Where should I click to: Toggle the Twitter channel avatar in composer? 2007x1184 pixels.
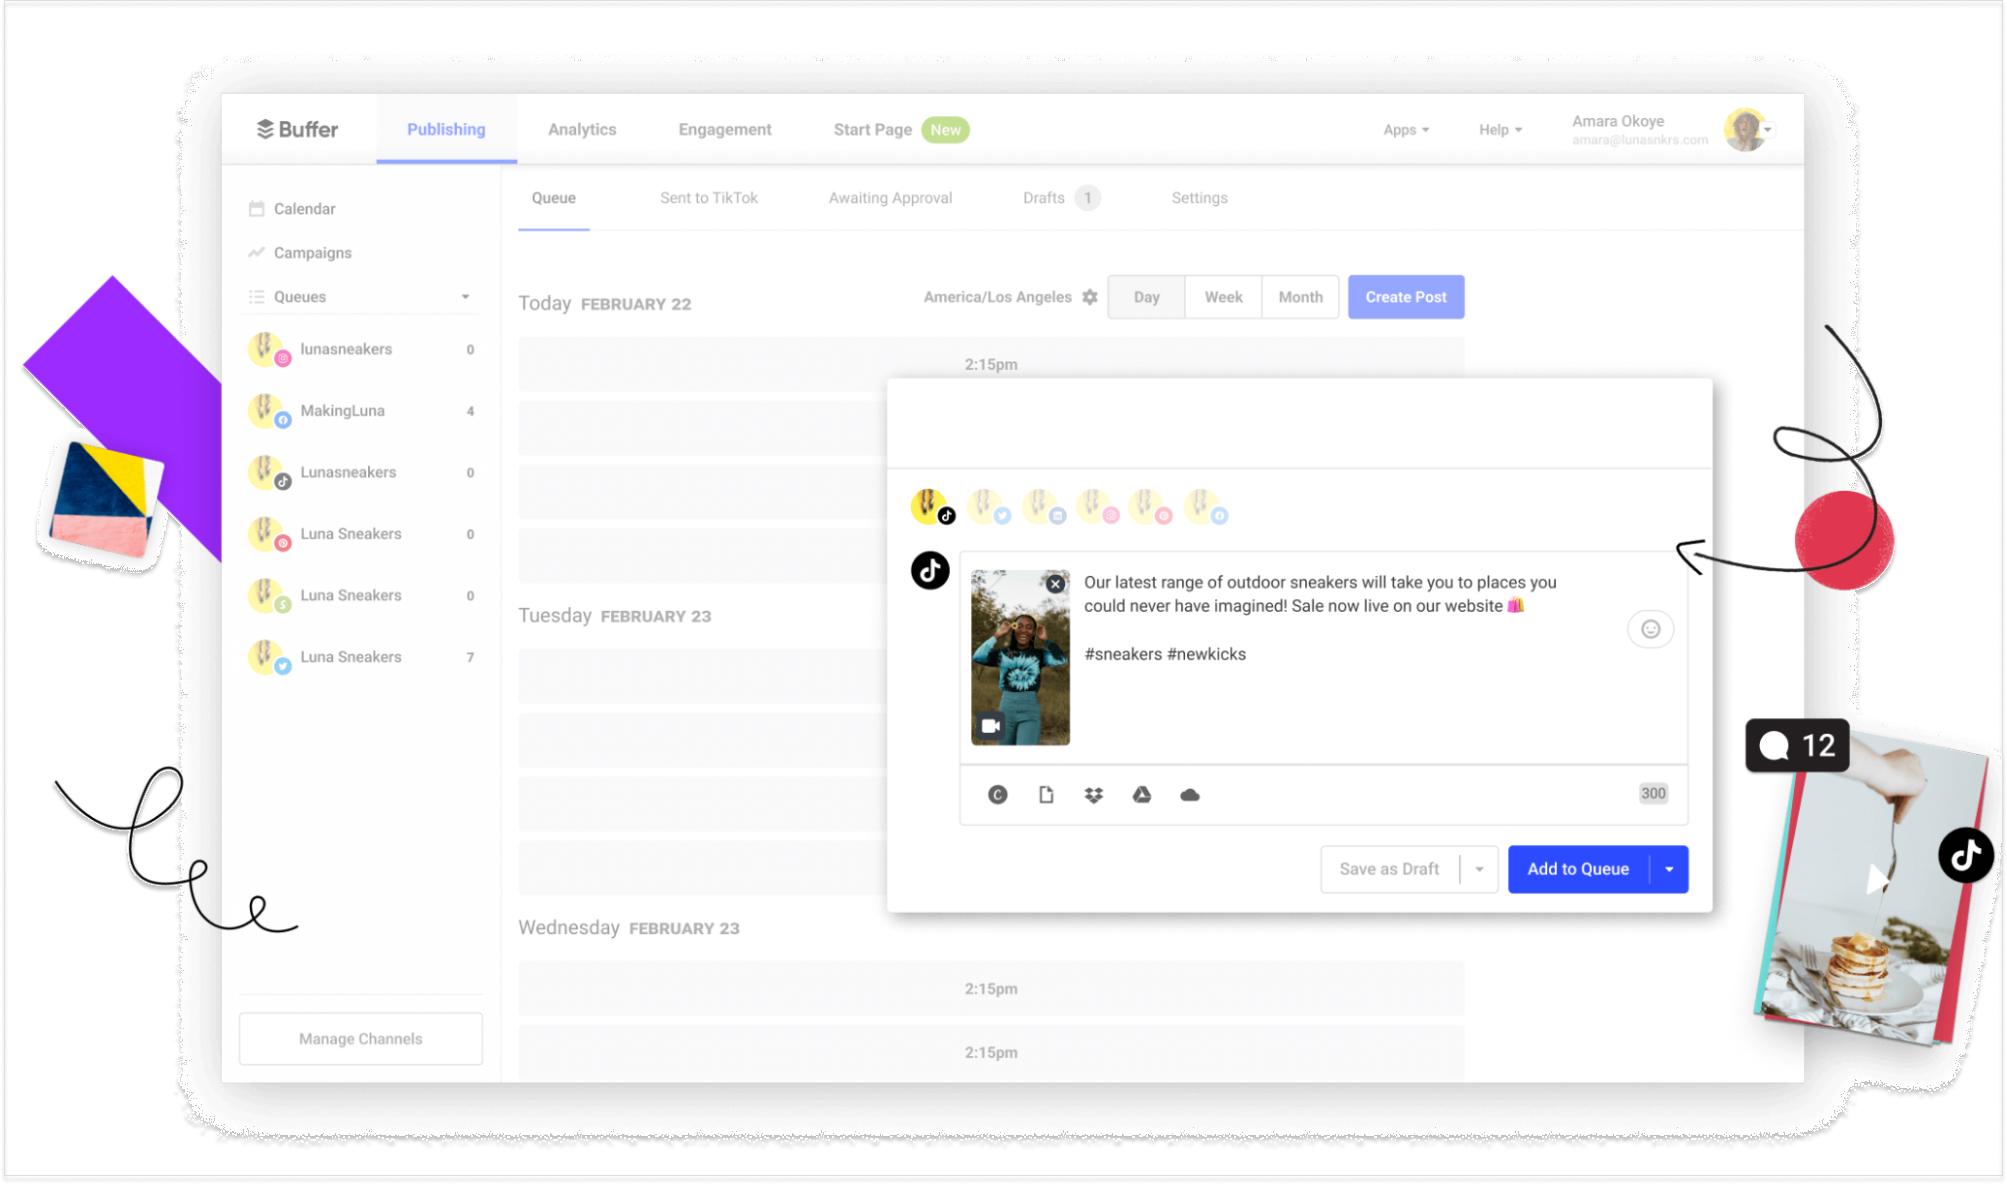click(x=988, y=507)
